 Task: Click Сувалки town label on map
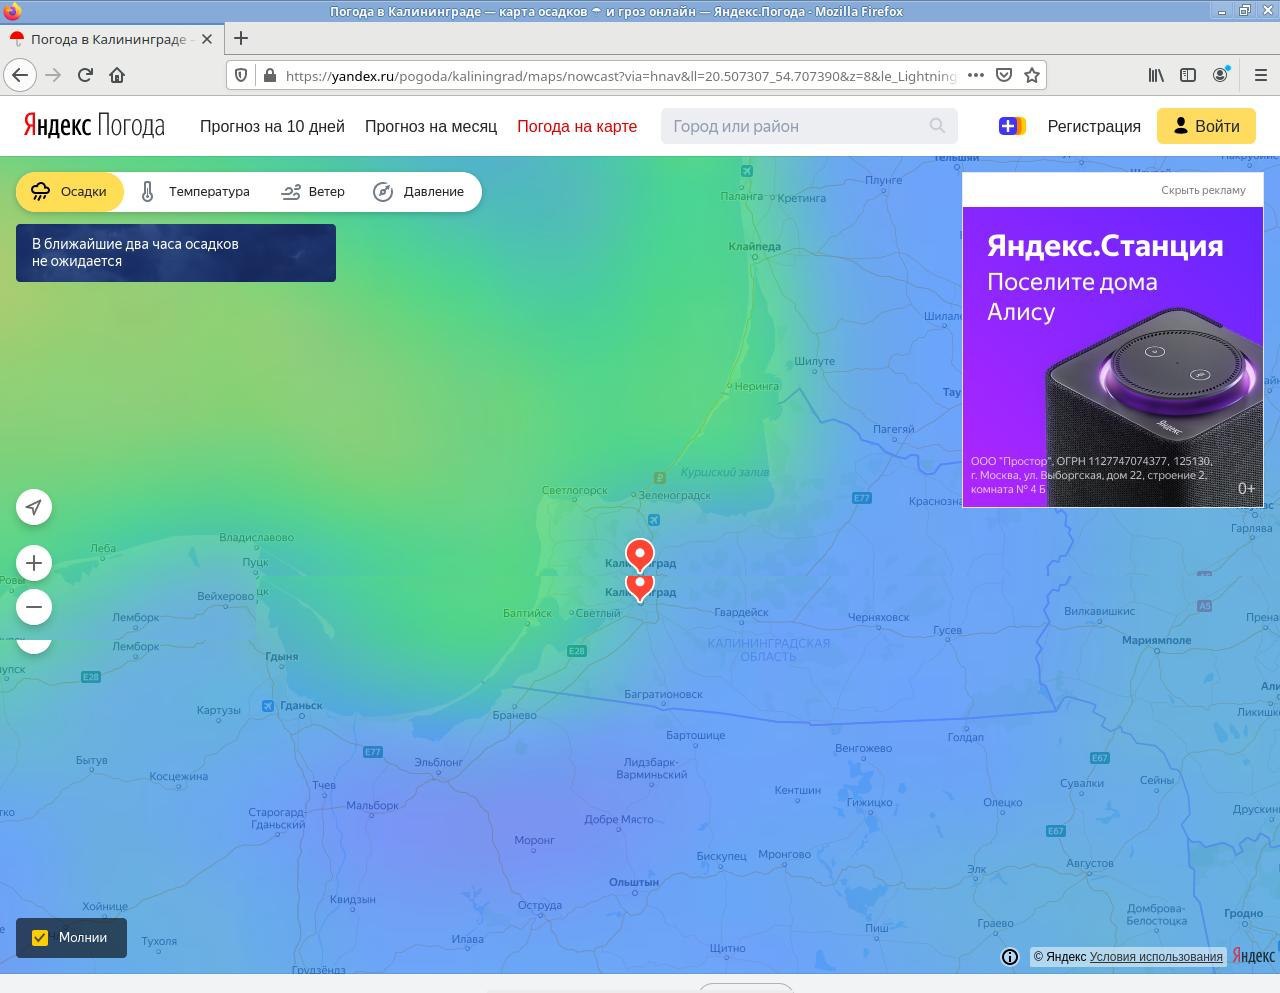pos(1082,783)
